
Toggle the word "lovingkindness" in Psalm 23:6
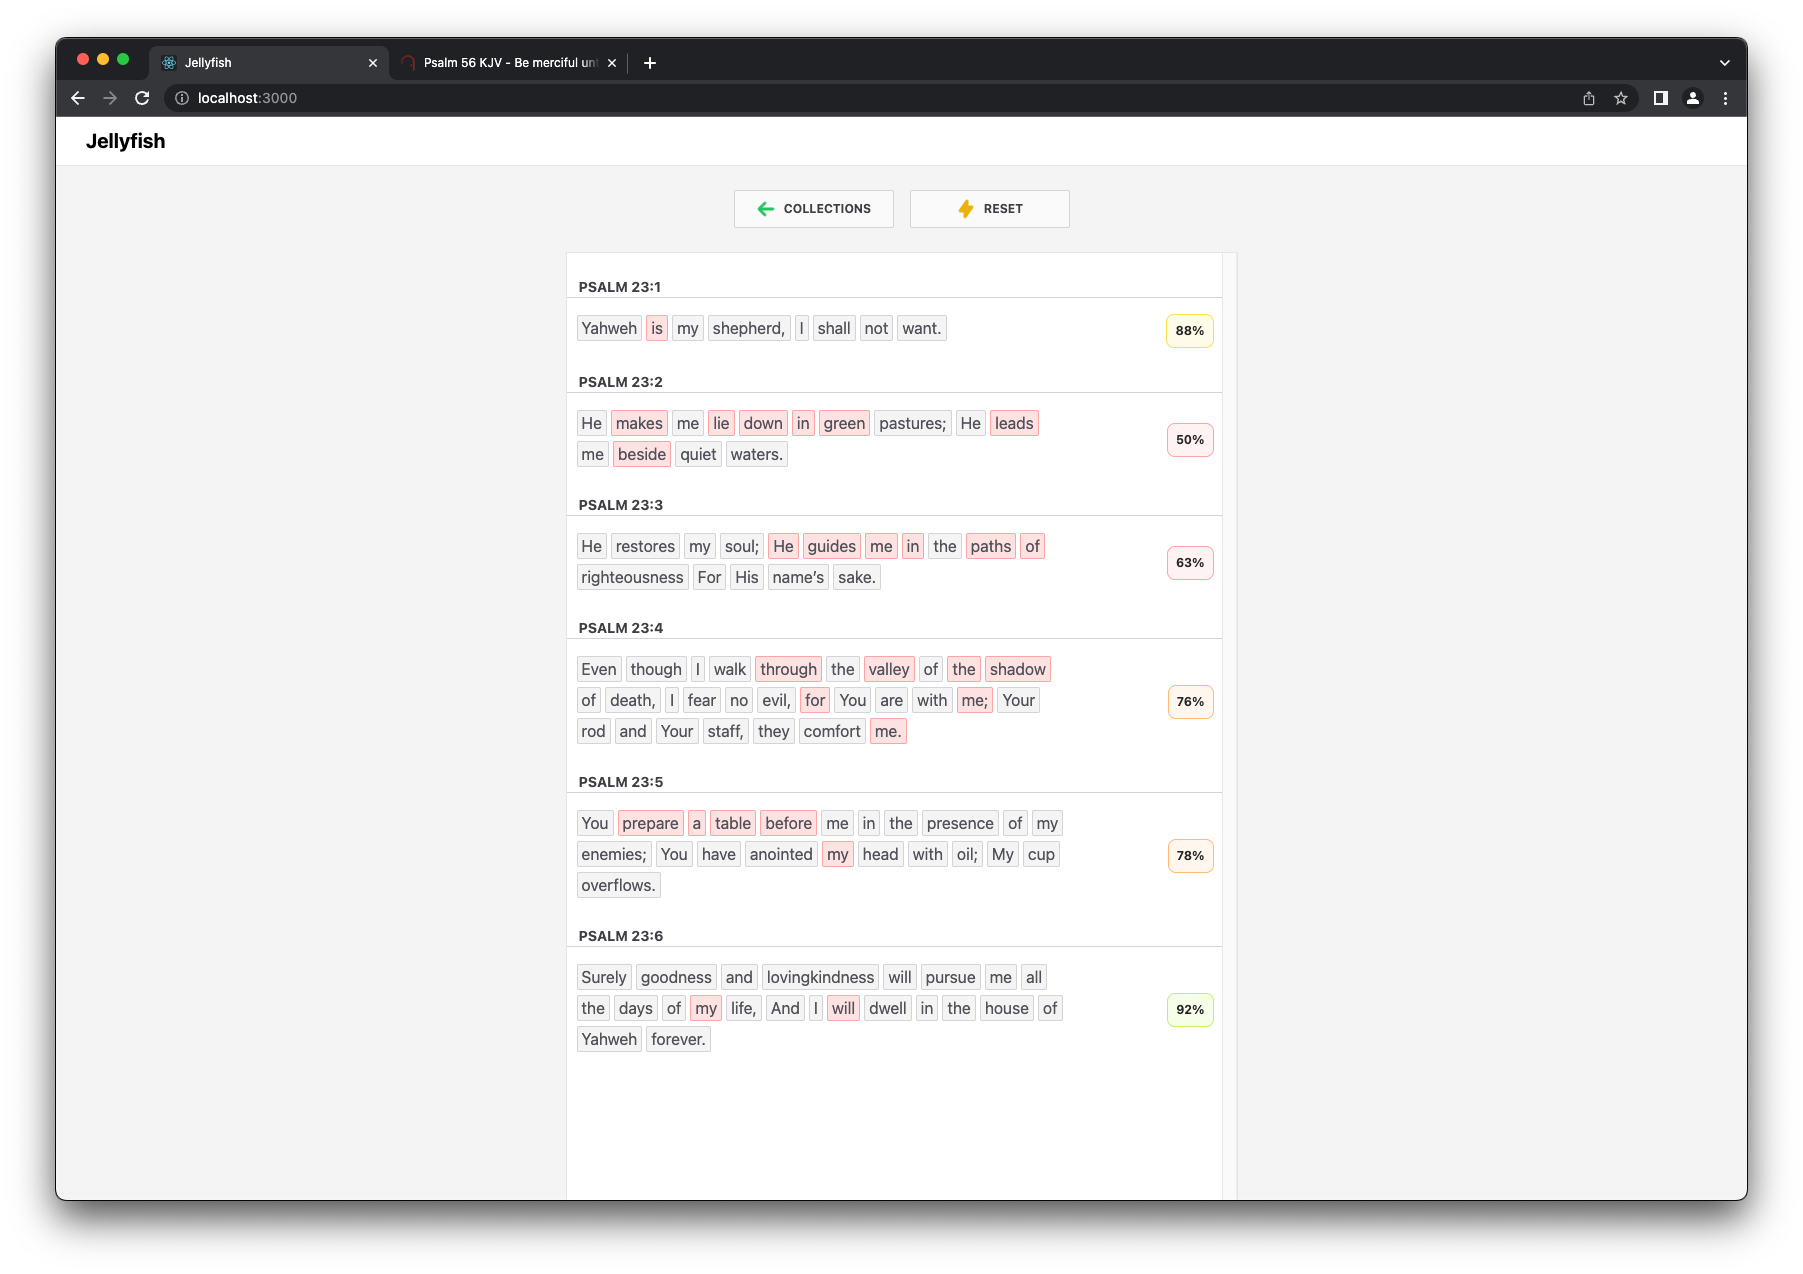click(820, 977)
